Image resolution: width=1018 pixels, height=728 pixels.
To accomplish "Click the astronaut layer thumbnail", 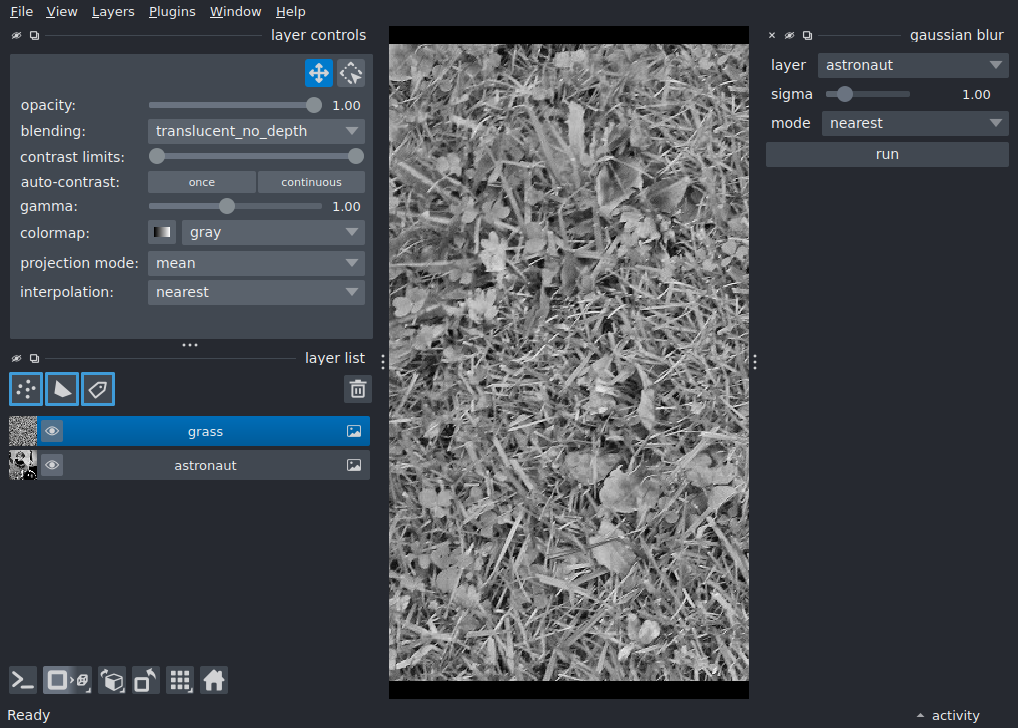I will pyautogui.click(x=23, y=465).
